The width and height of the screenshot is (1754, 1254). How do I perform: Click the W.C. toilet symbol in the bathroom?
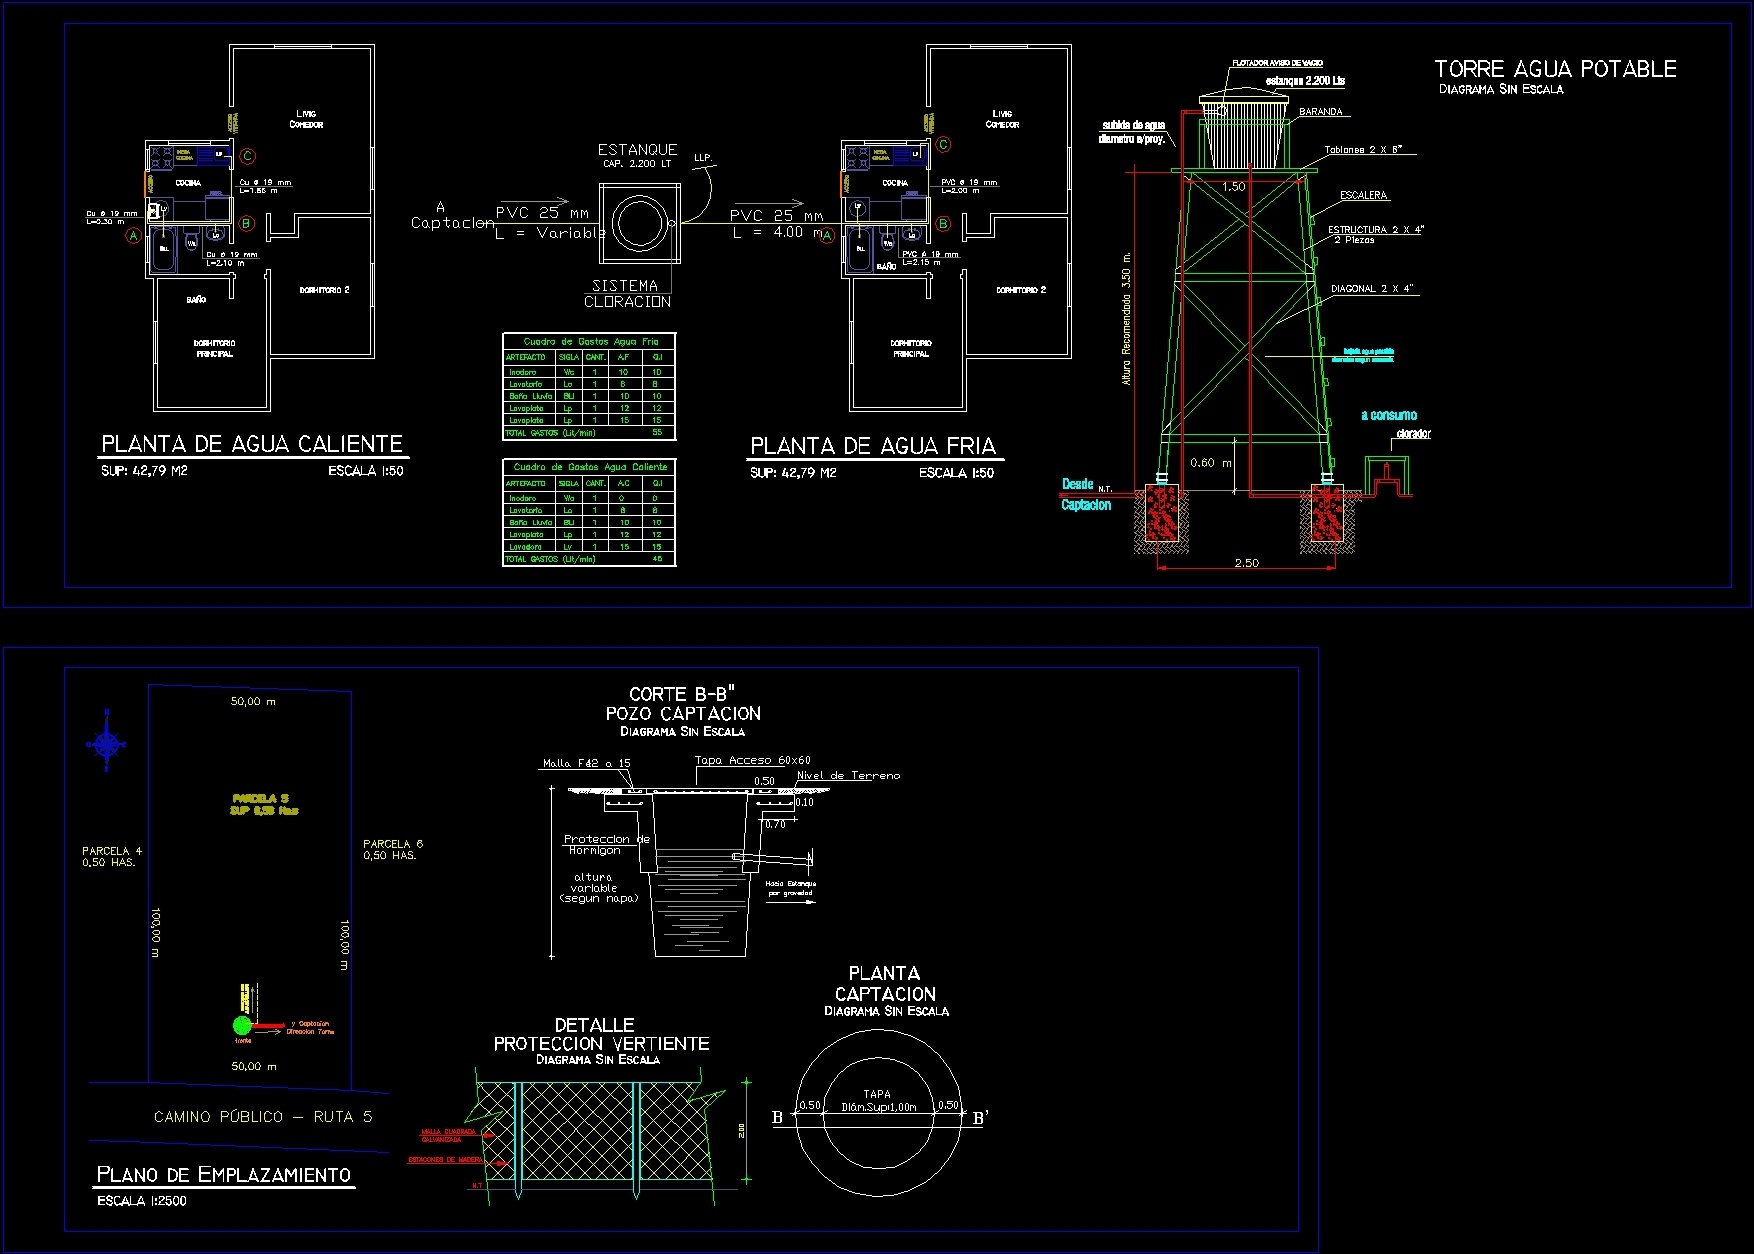(190, 243)
